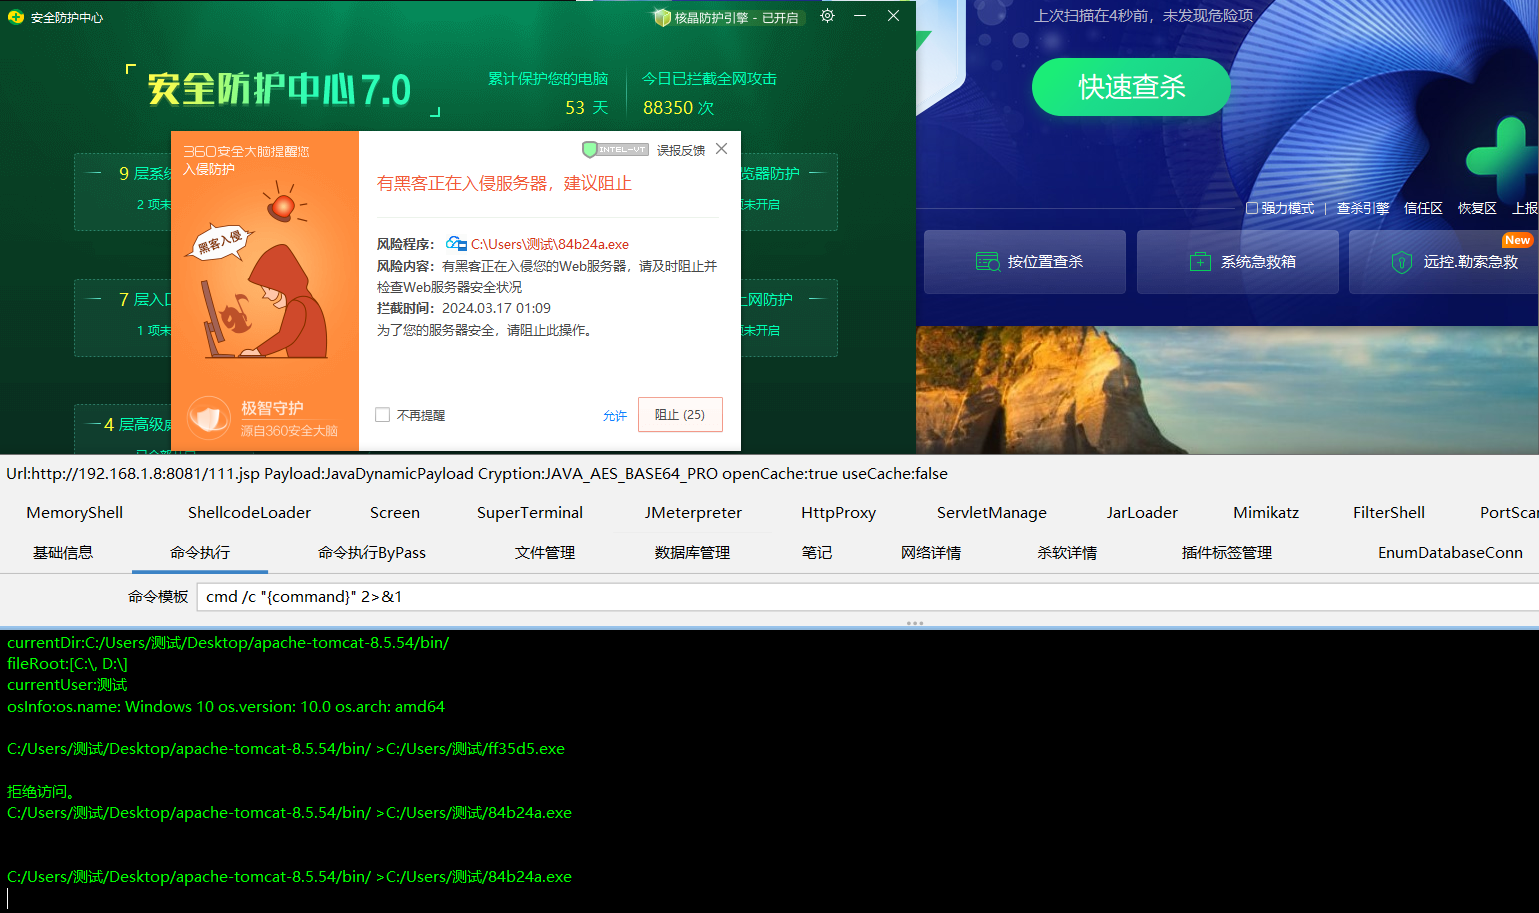Viewport: 1539px width, 913px height.
Task: Start quick scan with 快速查杀 button
Action: [x=1131, y=87]
